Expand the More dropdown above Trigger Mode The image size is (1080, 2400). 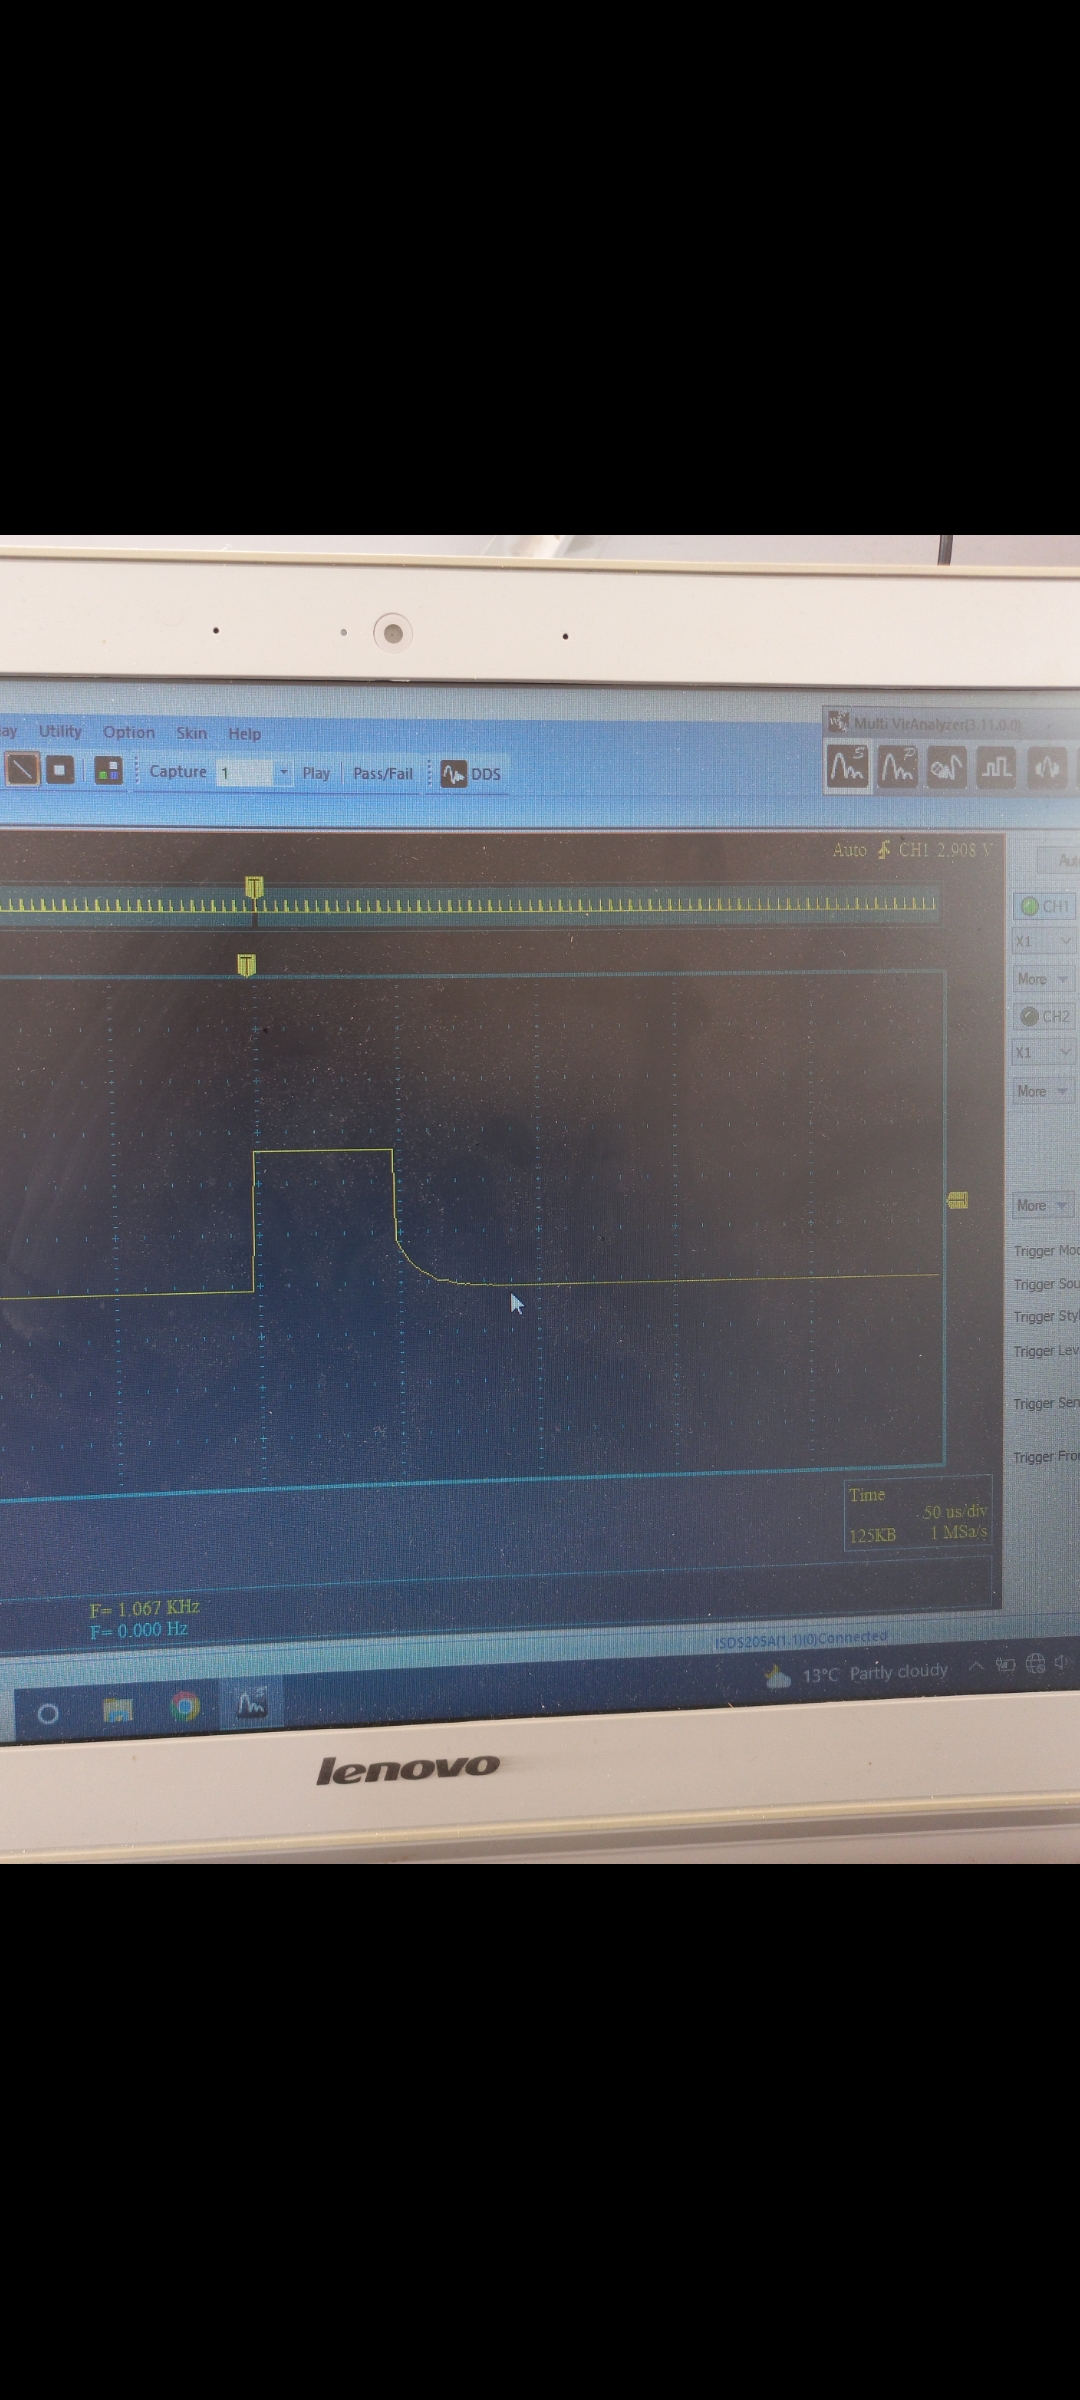point(1043,1205)
